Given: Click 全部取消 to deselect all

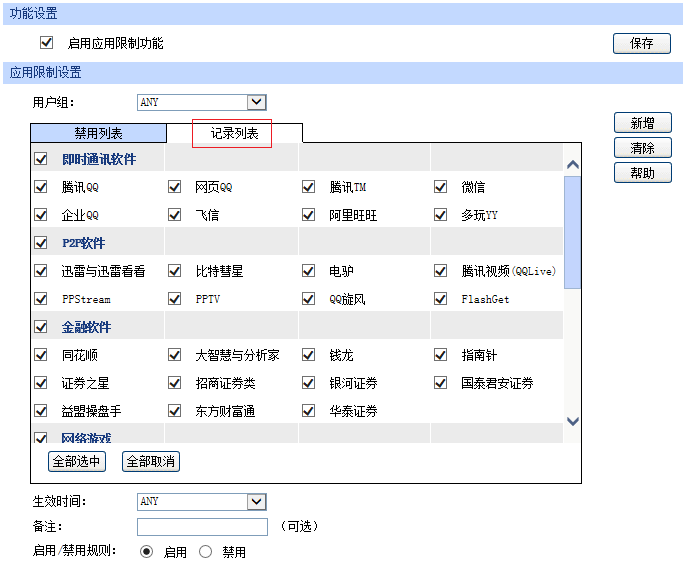Looking at the screenshot, I should coord(150,461).
